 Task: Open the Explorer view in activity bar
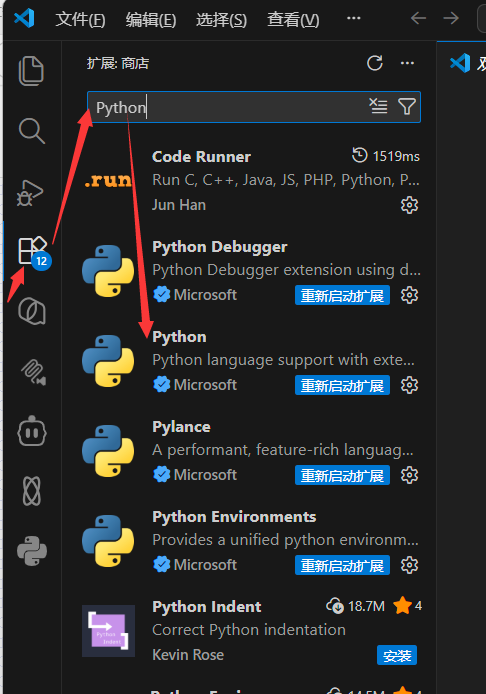pos(31,71)
